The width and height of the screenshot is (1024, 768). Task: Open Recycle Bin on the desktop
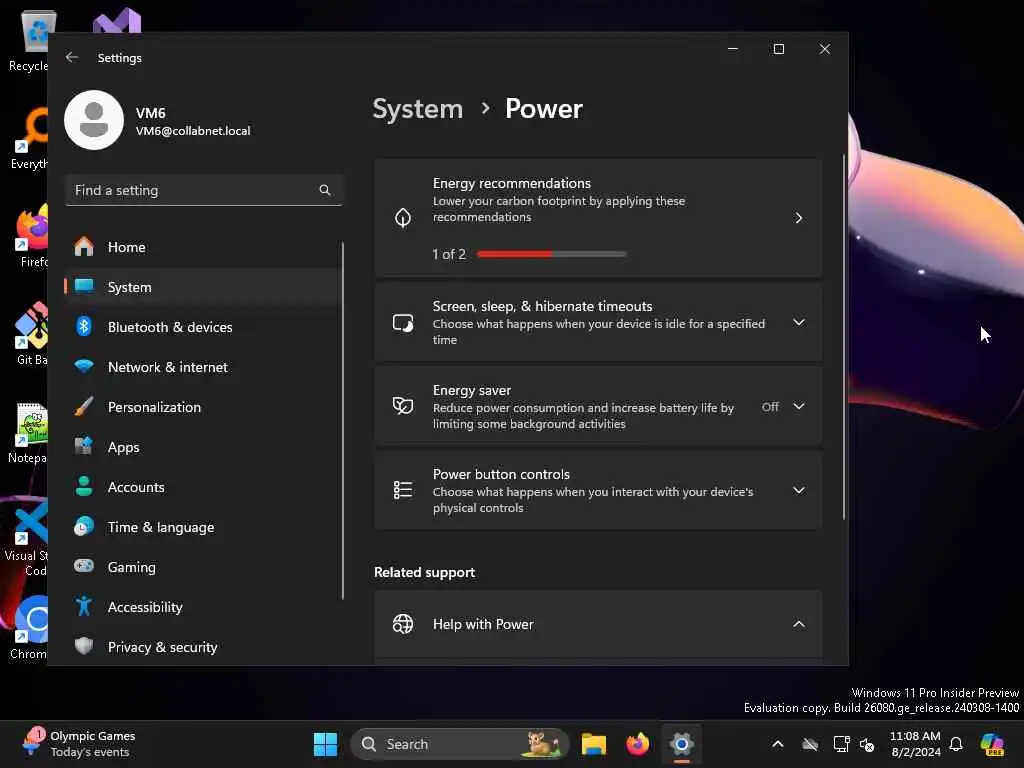[x=31, y=40]
